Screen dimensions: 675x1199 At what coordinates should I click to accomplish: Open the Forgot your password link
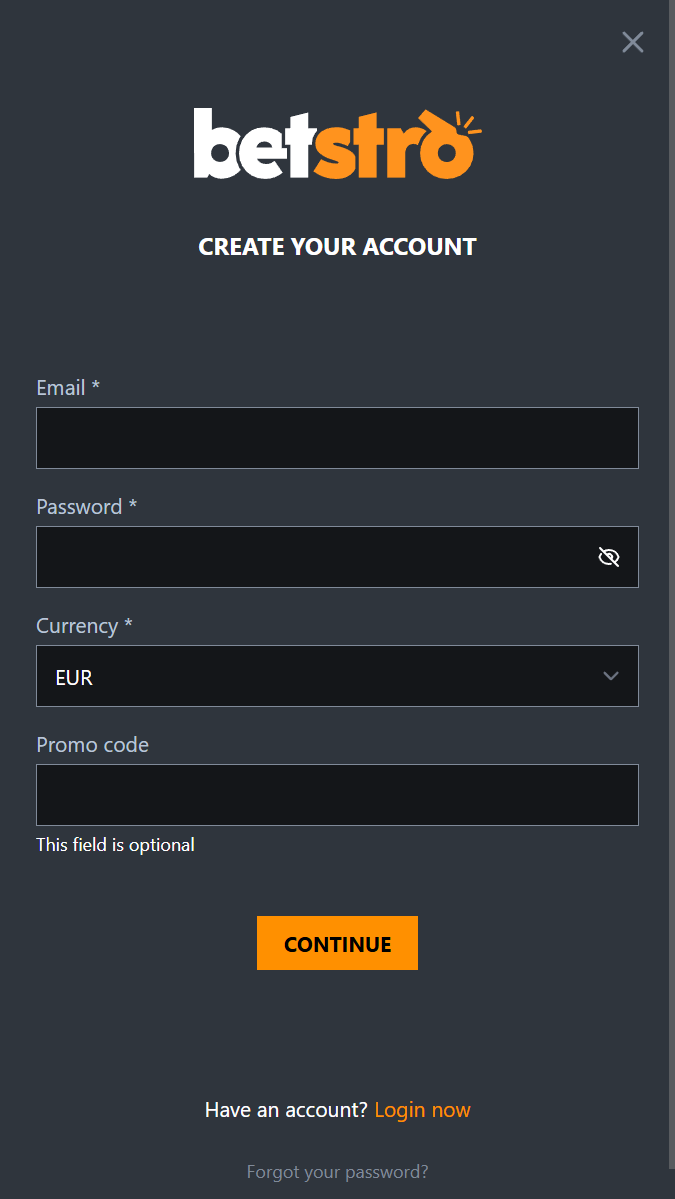[337, 1172]
